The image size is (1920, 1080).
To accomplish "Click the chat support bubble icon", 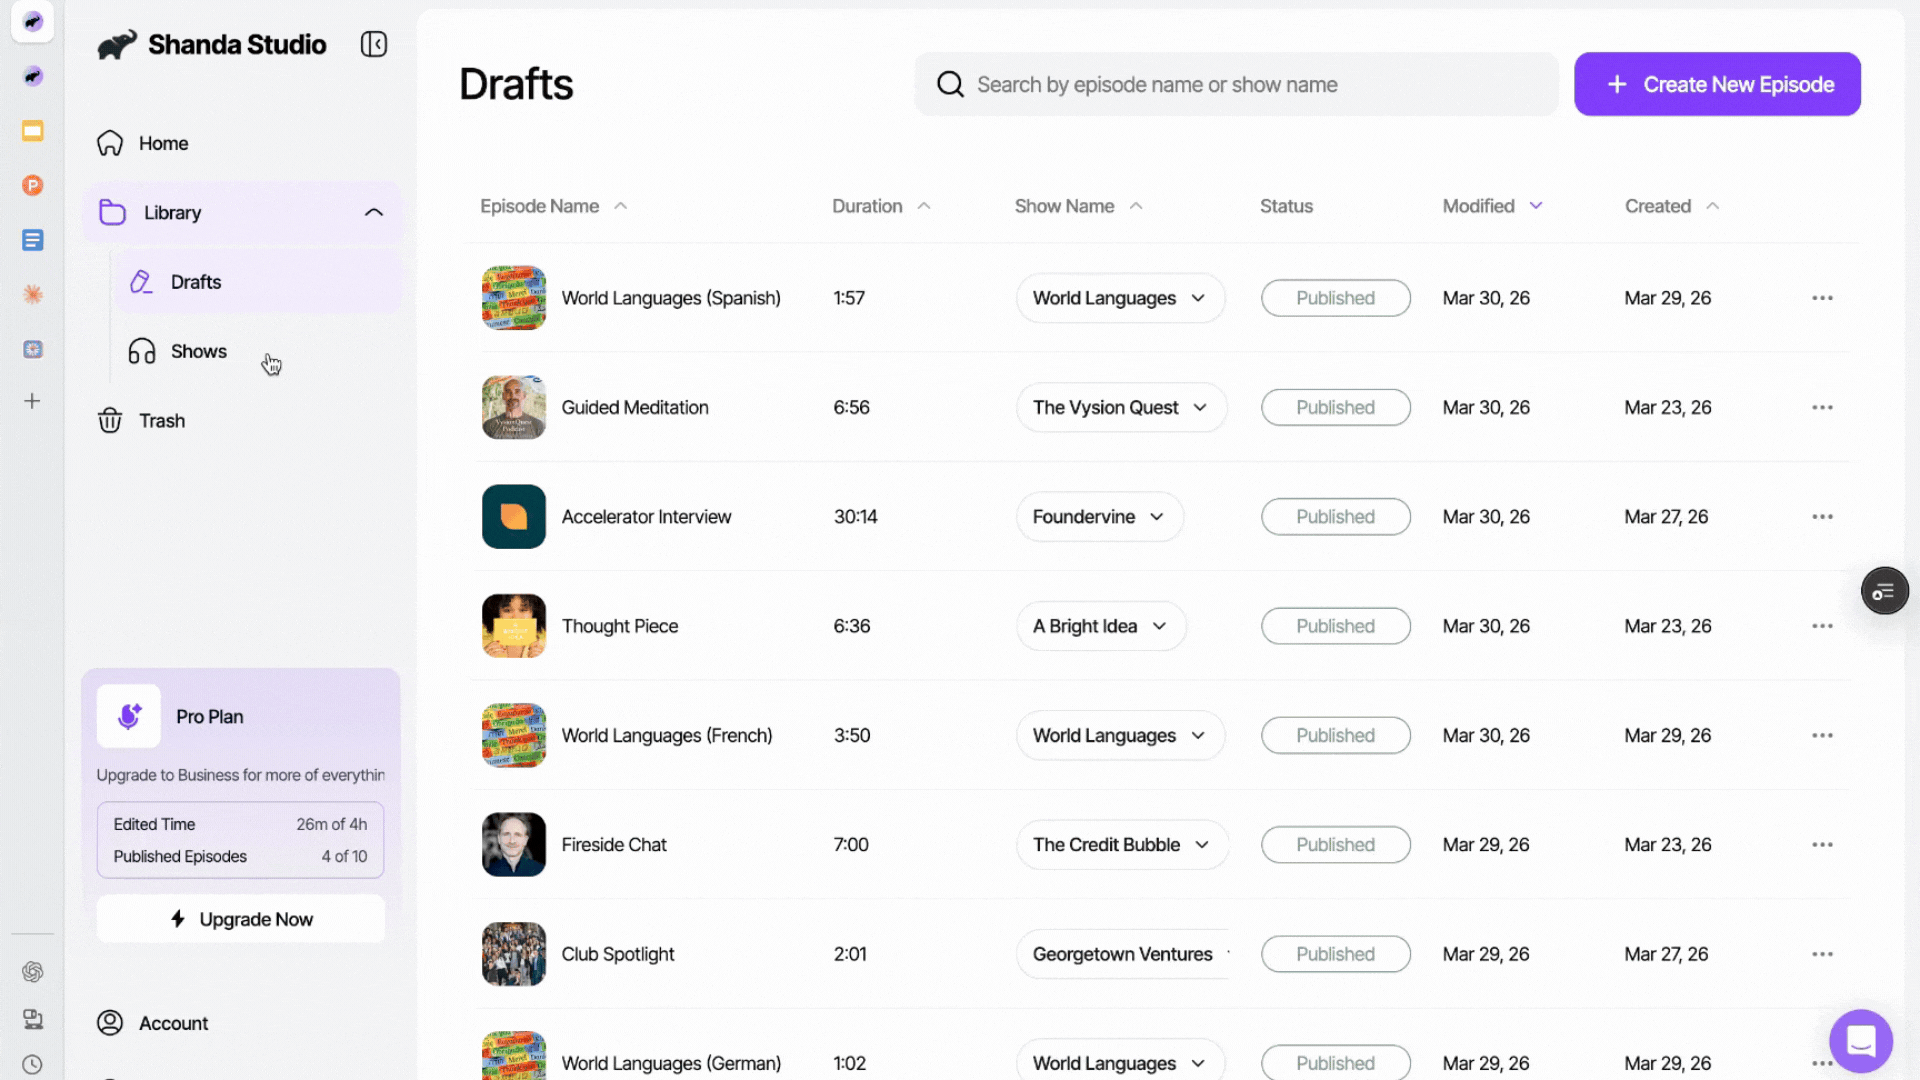I will pyautogui.click(x=1860, y=1040).
